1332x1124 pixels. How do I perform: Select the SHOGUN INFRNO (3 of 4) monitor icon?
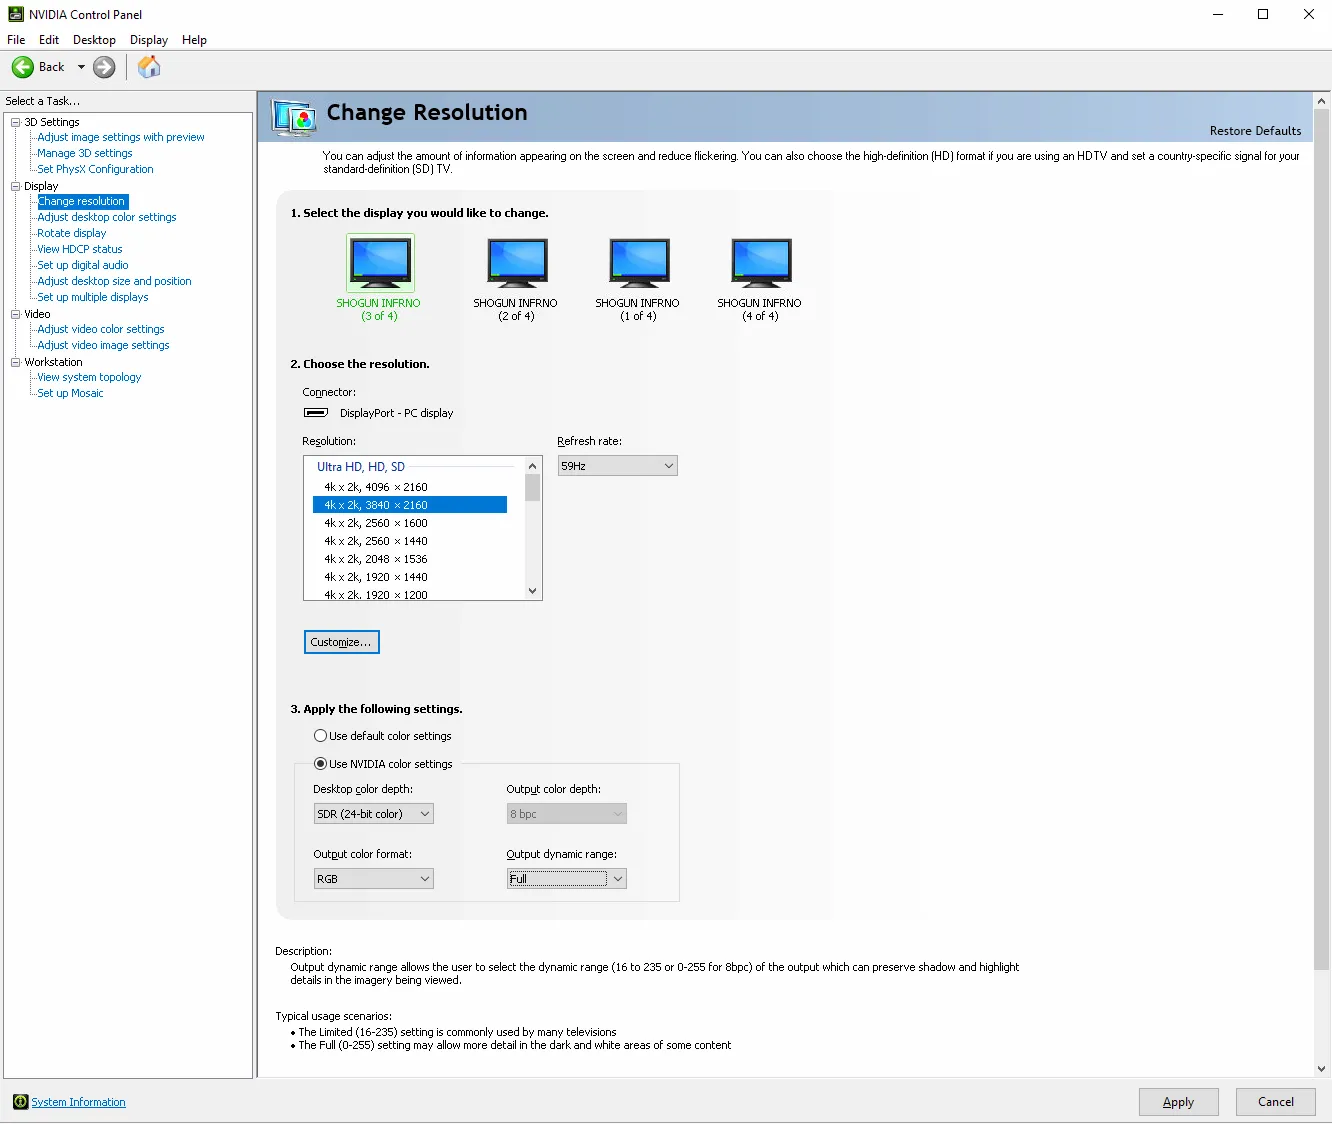tap(380, 262)
